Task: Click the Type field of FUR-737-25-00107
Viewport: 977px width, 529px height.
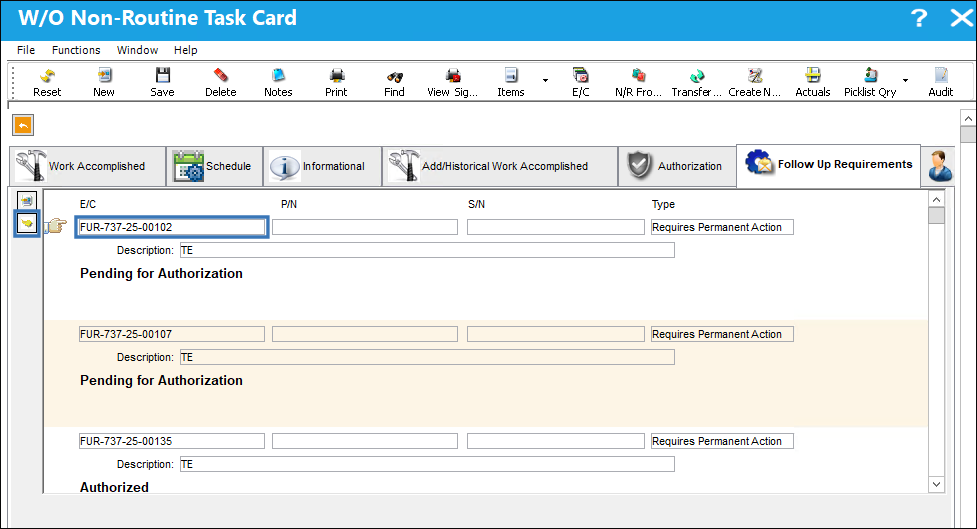Action: click(x=722, y=334)
